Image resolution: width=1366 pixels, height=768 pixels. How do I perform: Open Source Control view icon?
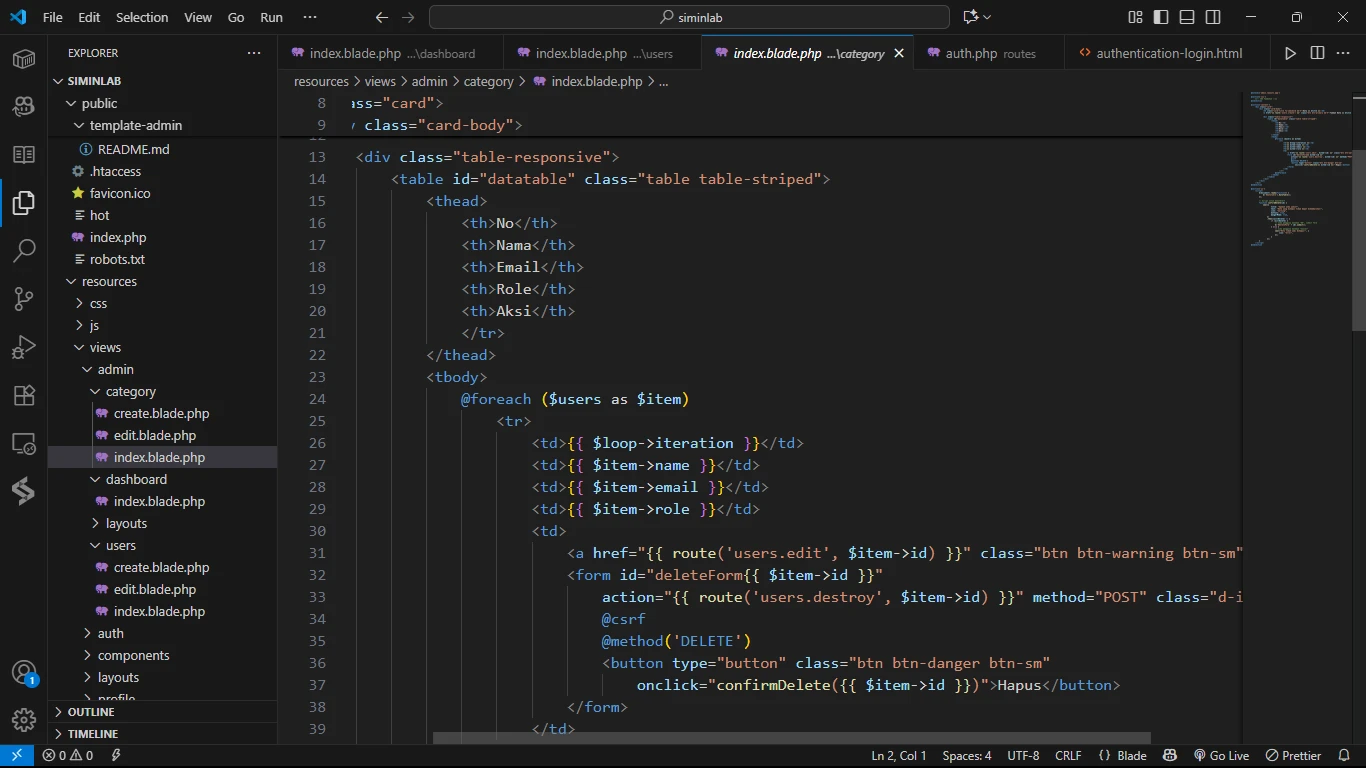(x=24, y=298)
